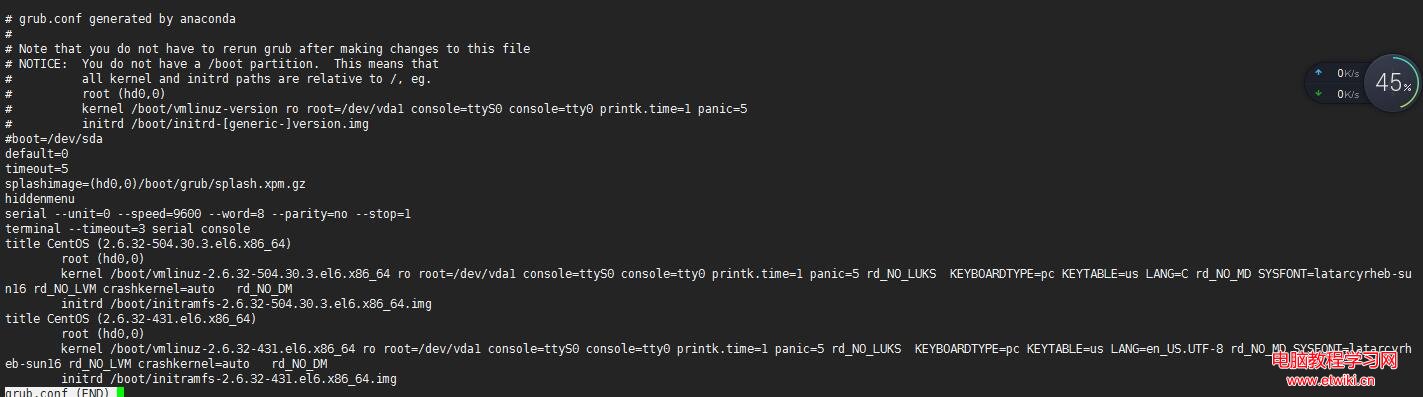Screen dimensions: 1423x397
Task: Click the #boot=/dev/sda comment line
Action: (x=54, y=139)
